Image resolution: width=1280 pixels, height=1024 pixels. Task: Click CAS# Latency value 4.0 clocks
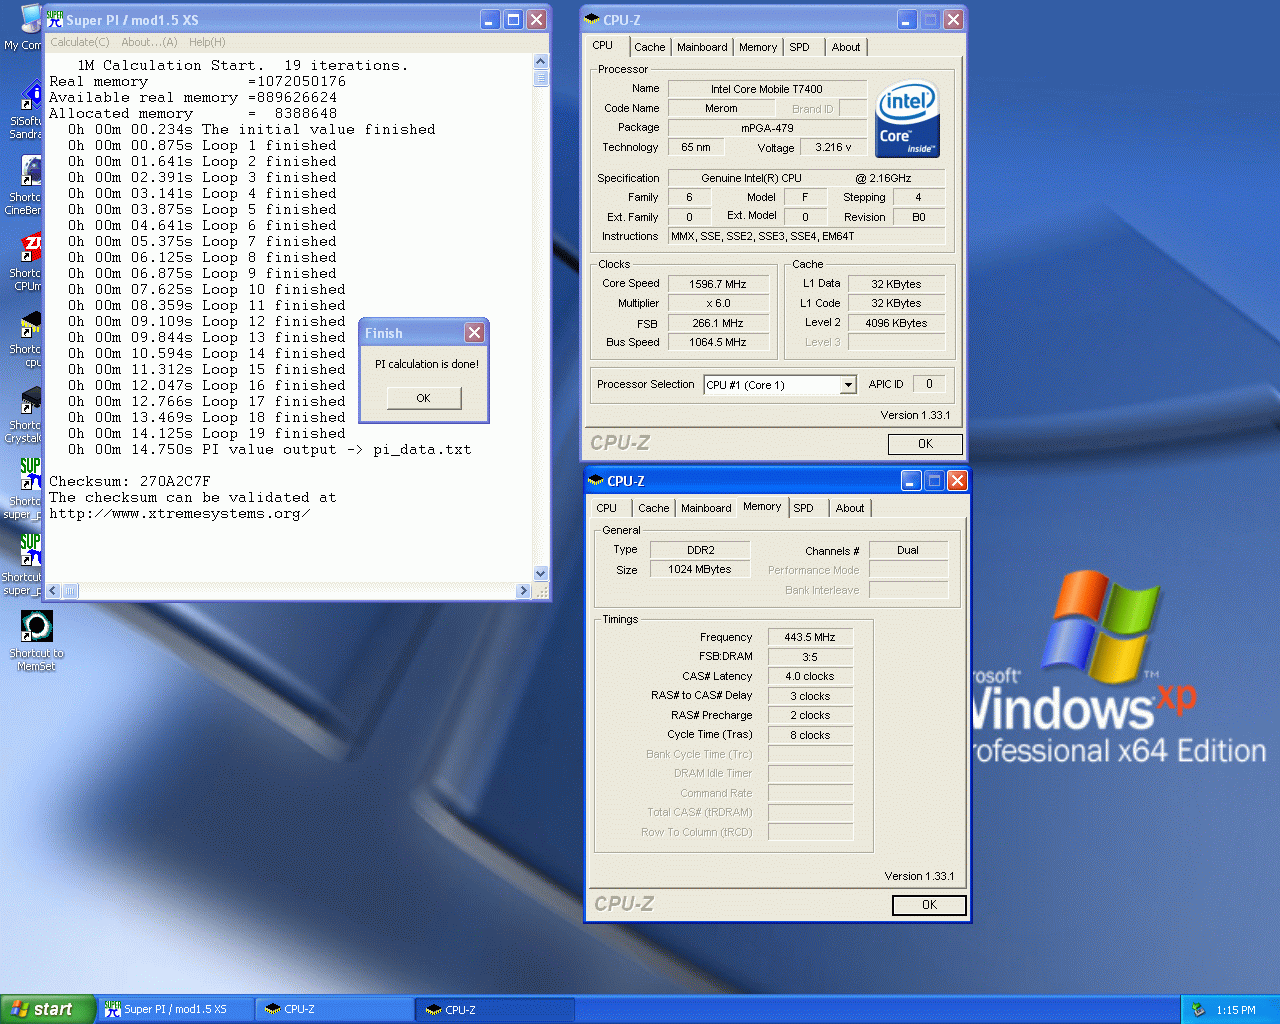[810, 676]
